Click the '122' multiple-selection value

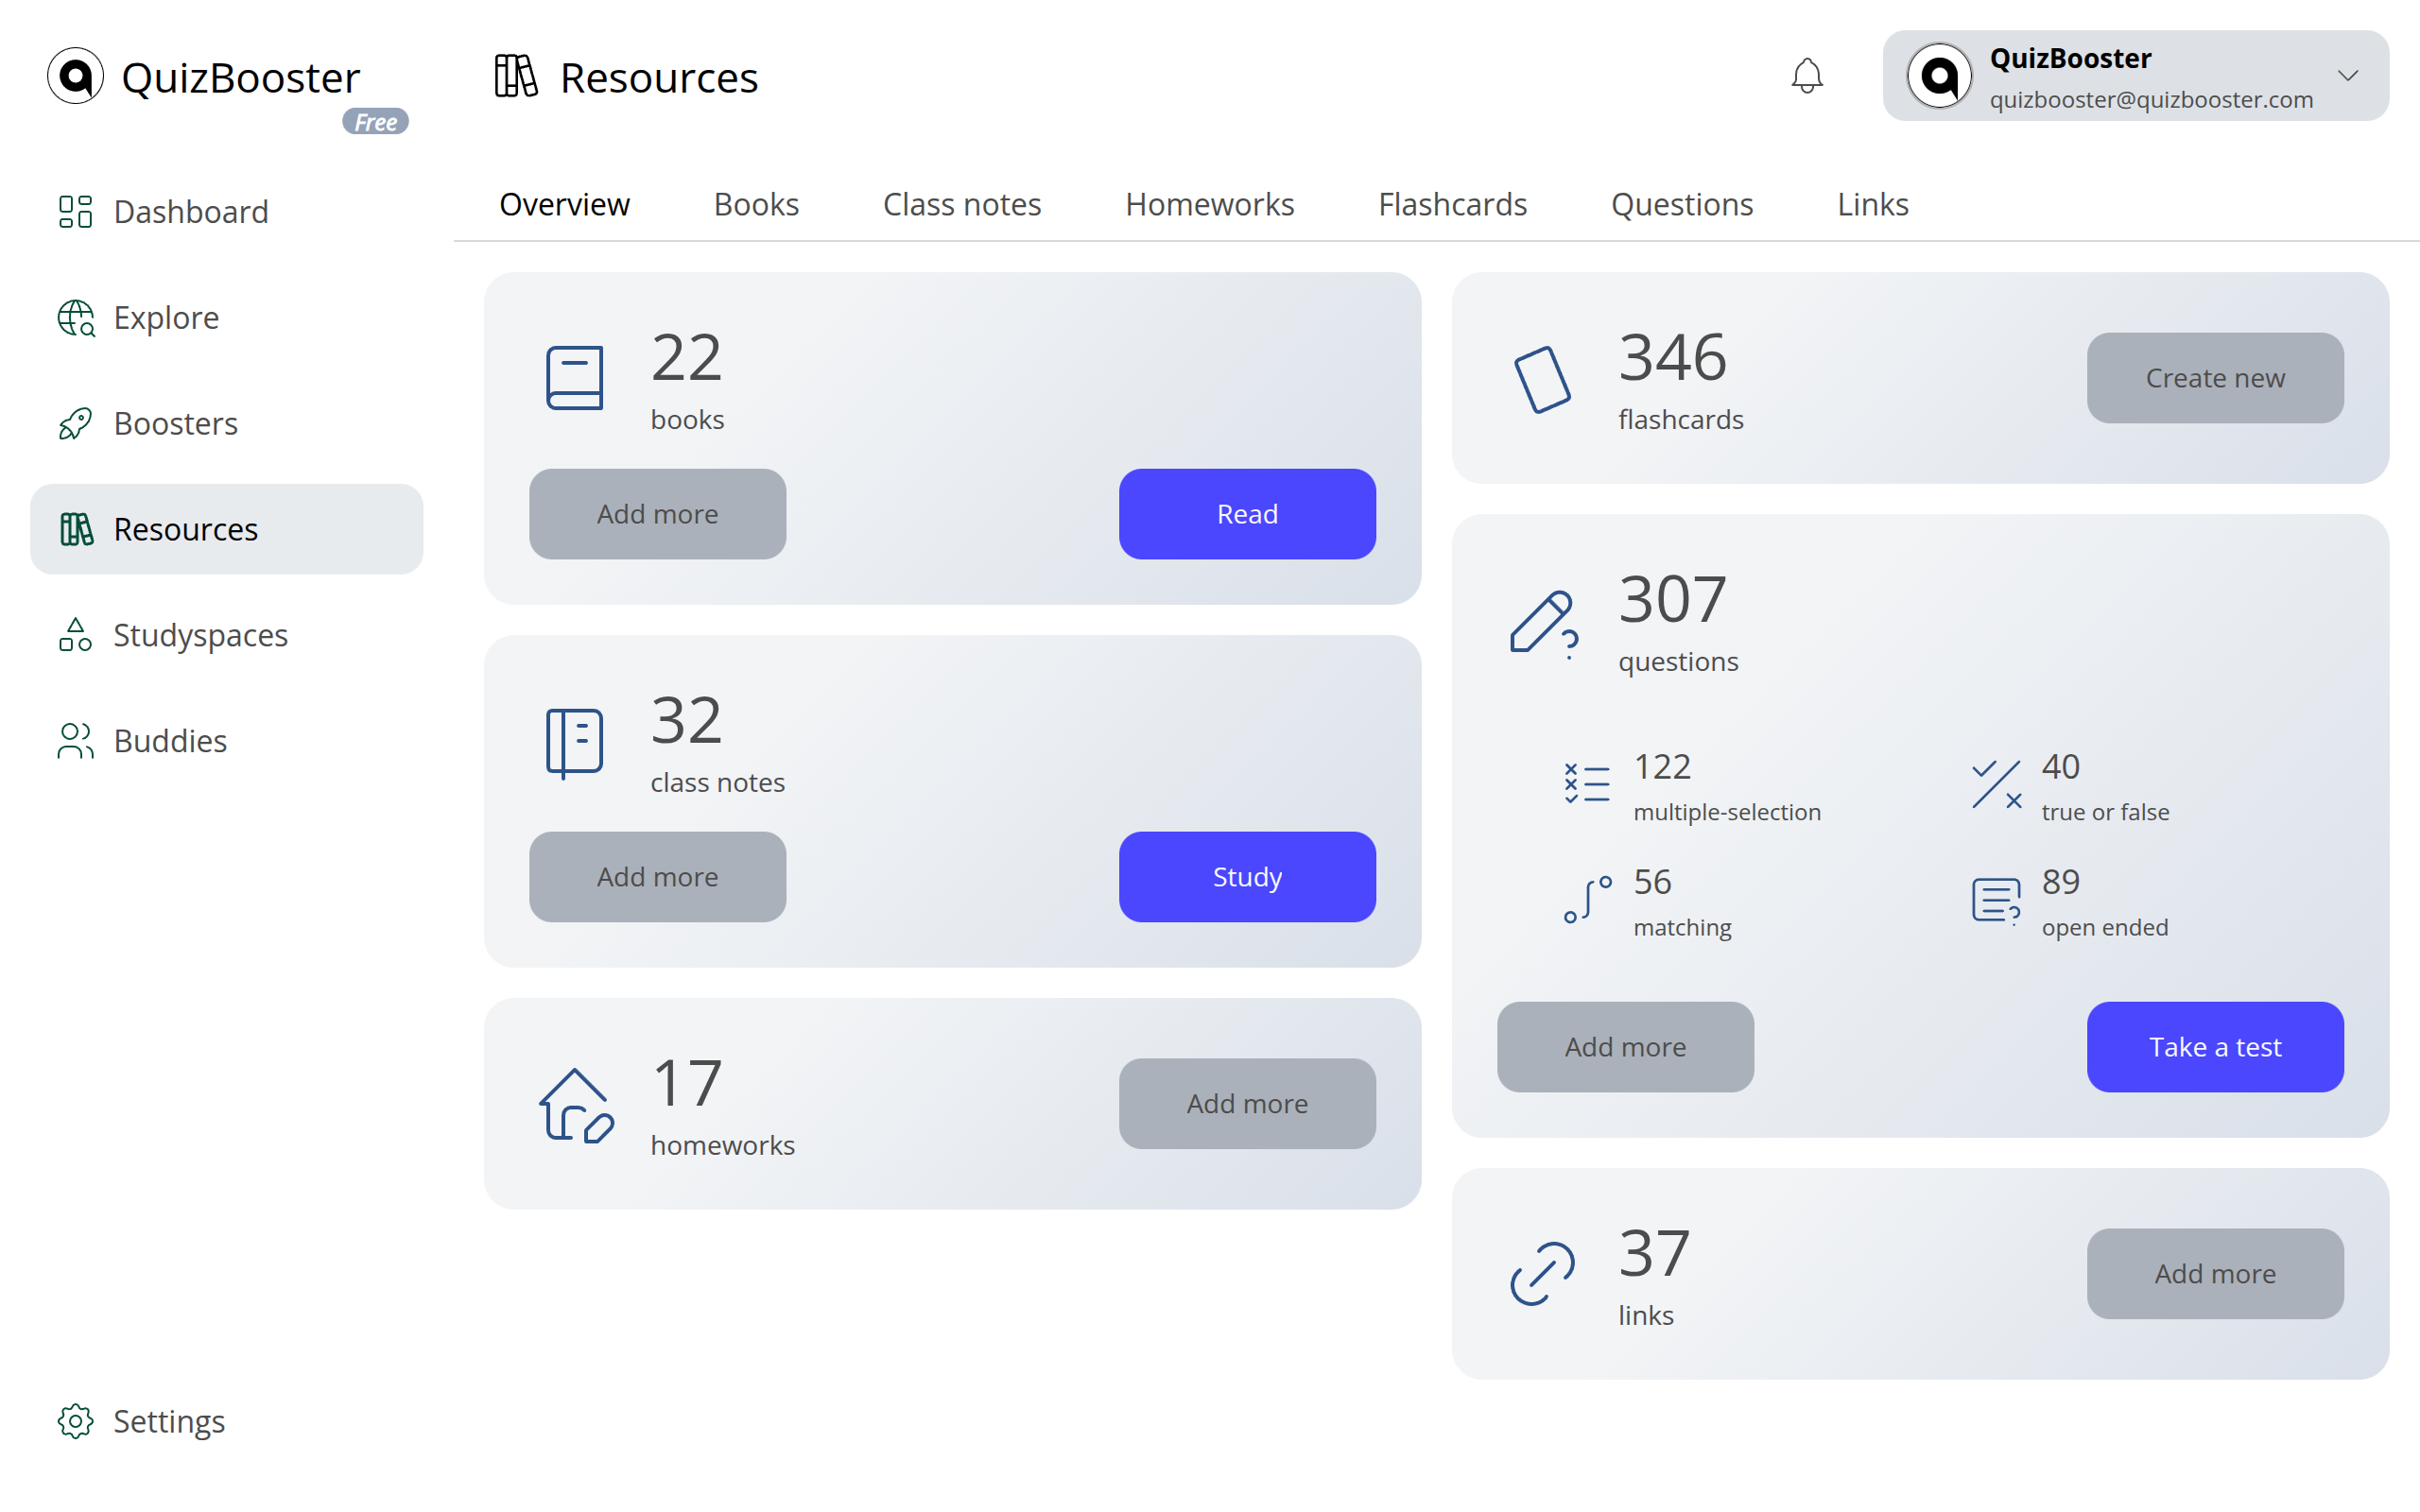click(x=1662, y=767)
